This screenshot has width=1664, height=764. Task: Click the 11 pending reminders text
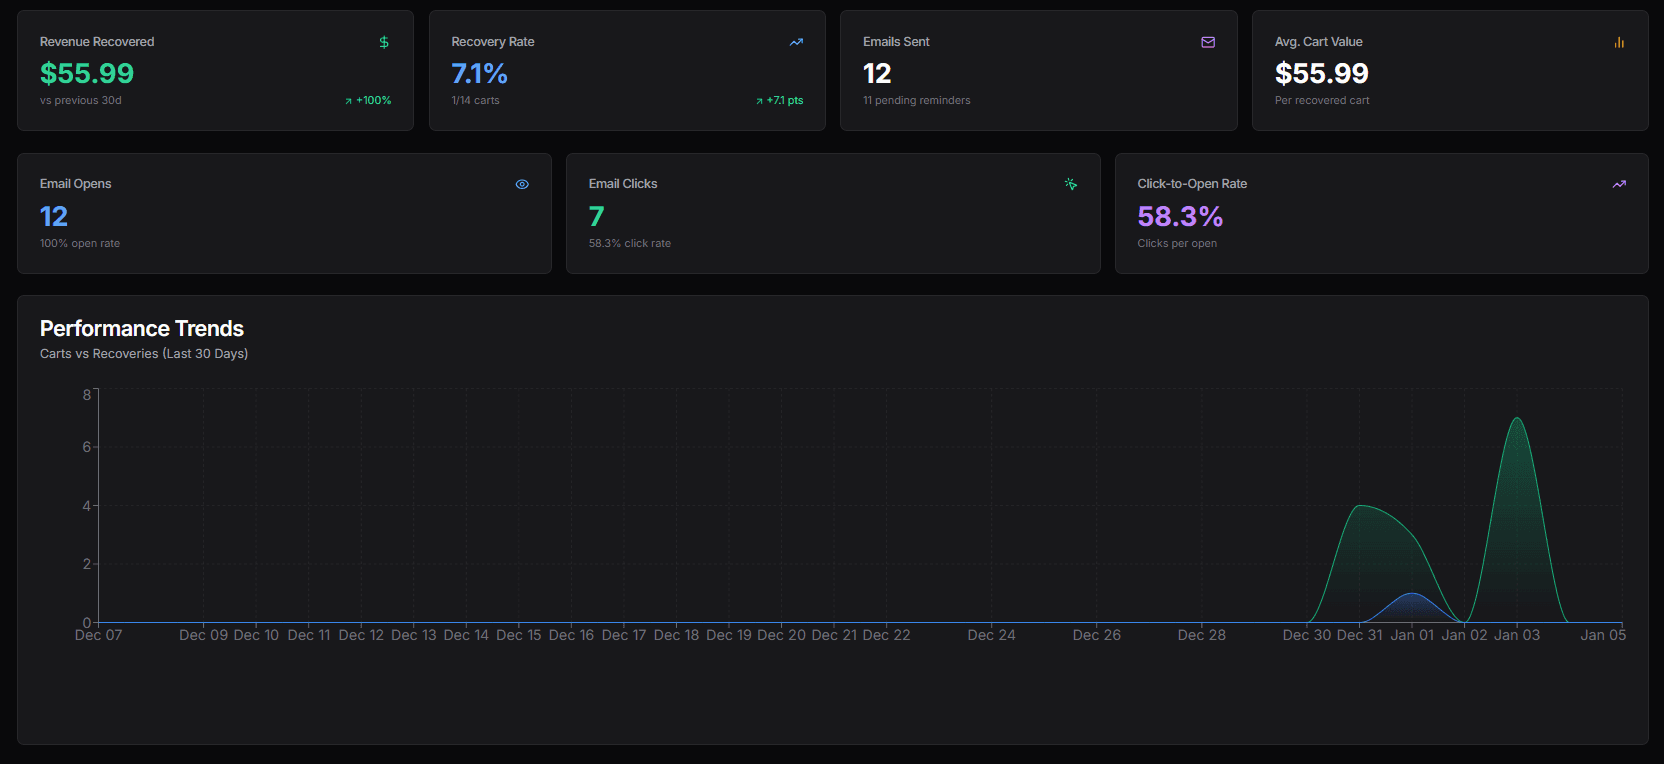pos(917,100)
